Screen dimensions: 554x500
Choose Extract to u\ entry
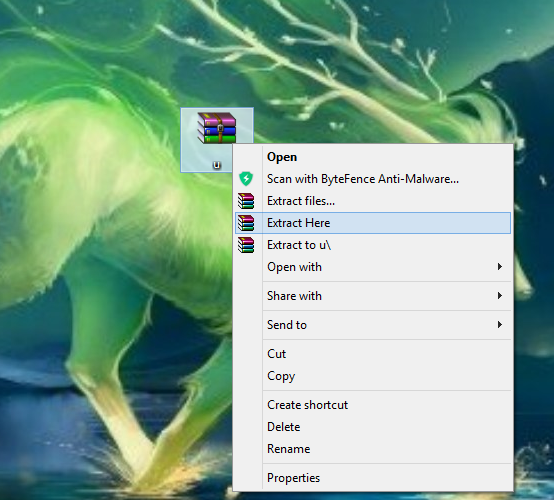point(373,245)
